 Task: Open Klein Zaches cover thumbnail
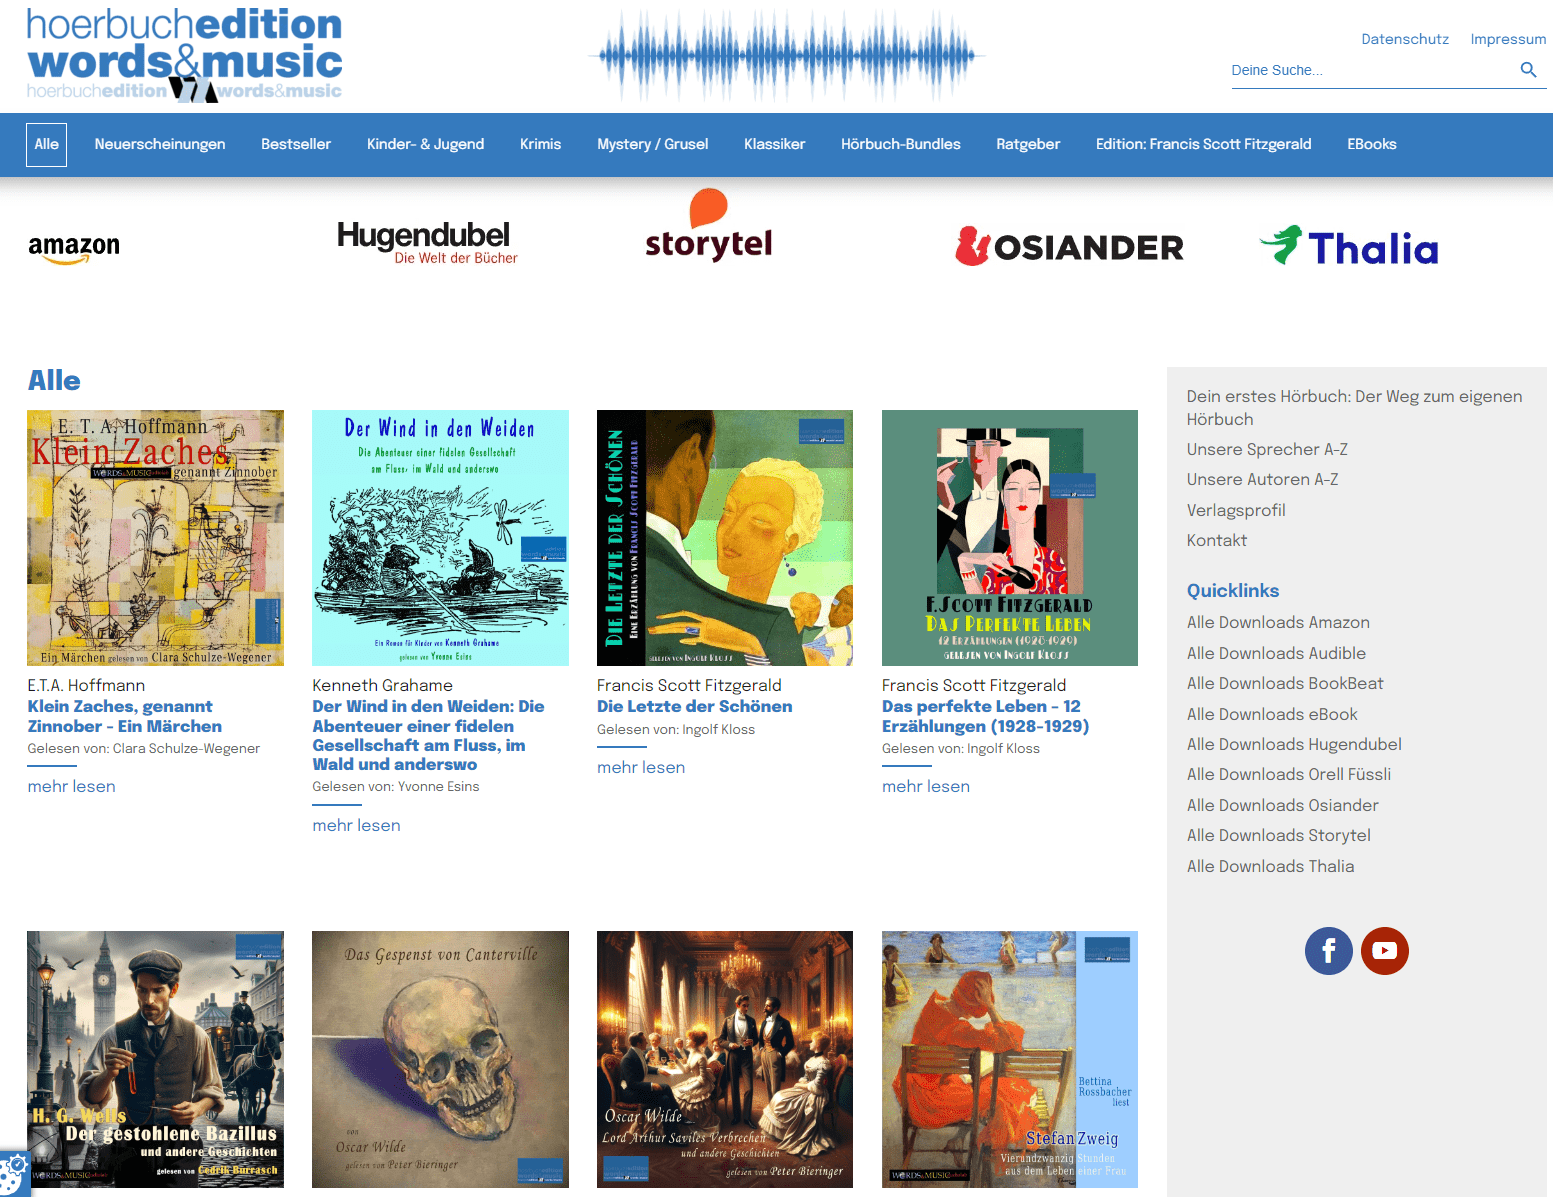(155, 538)
